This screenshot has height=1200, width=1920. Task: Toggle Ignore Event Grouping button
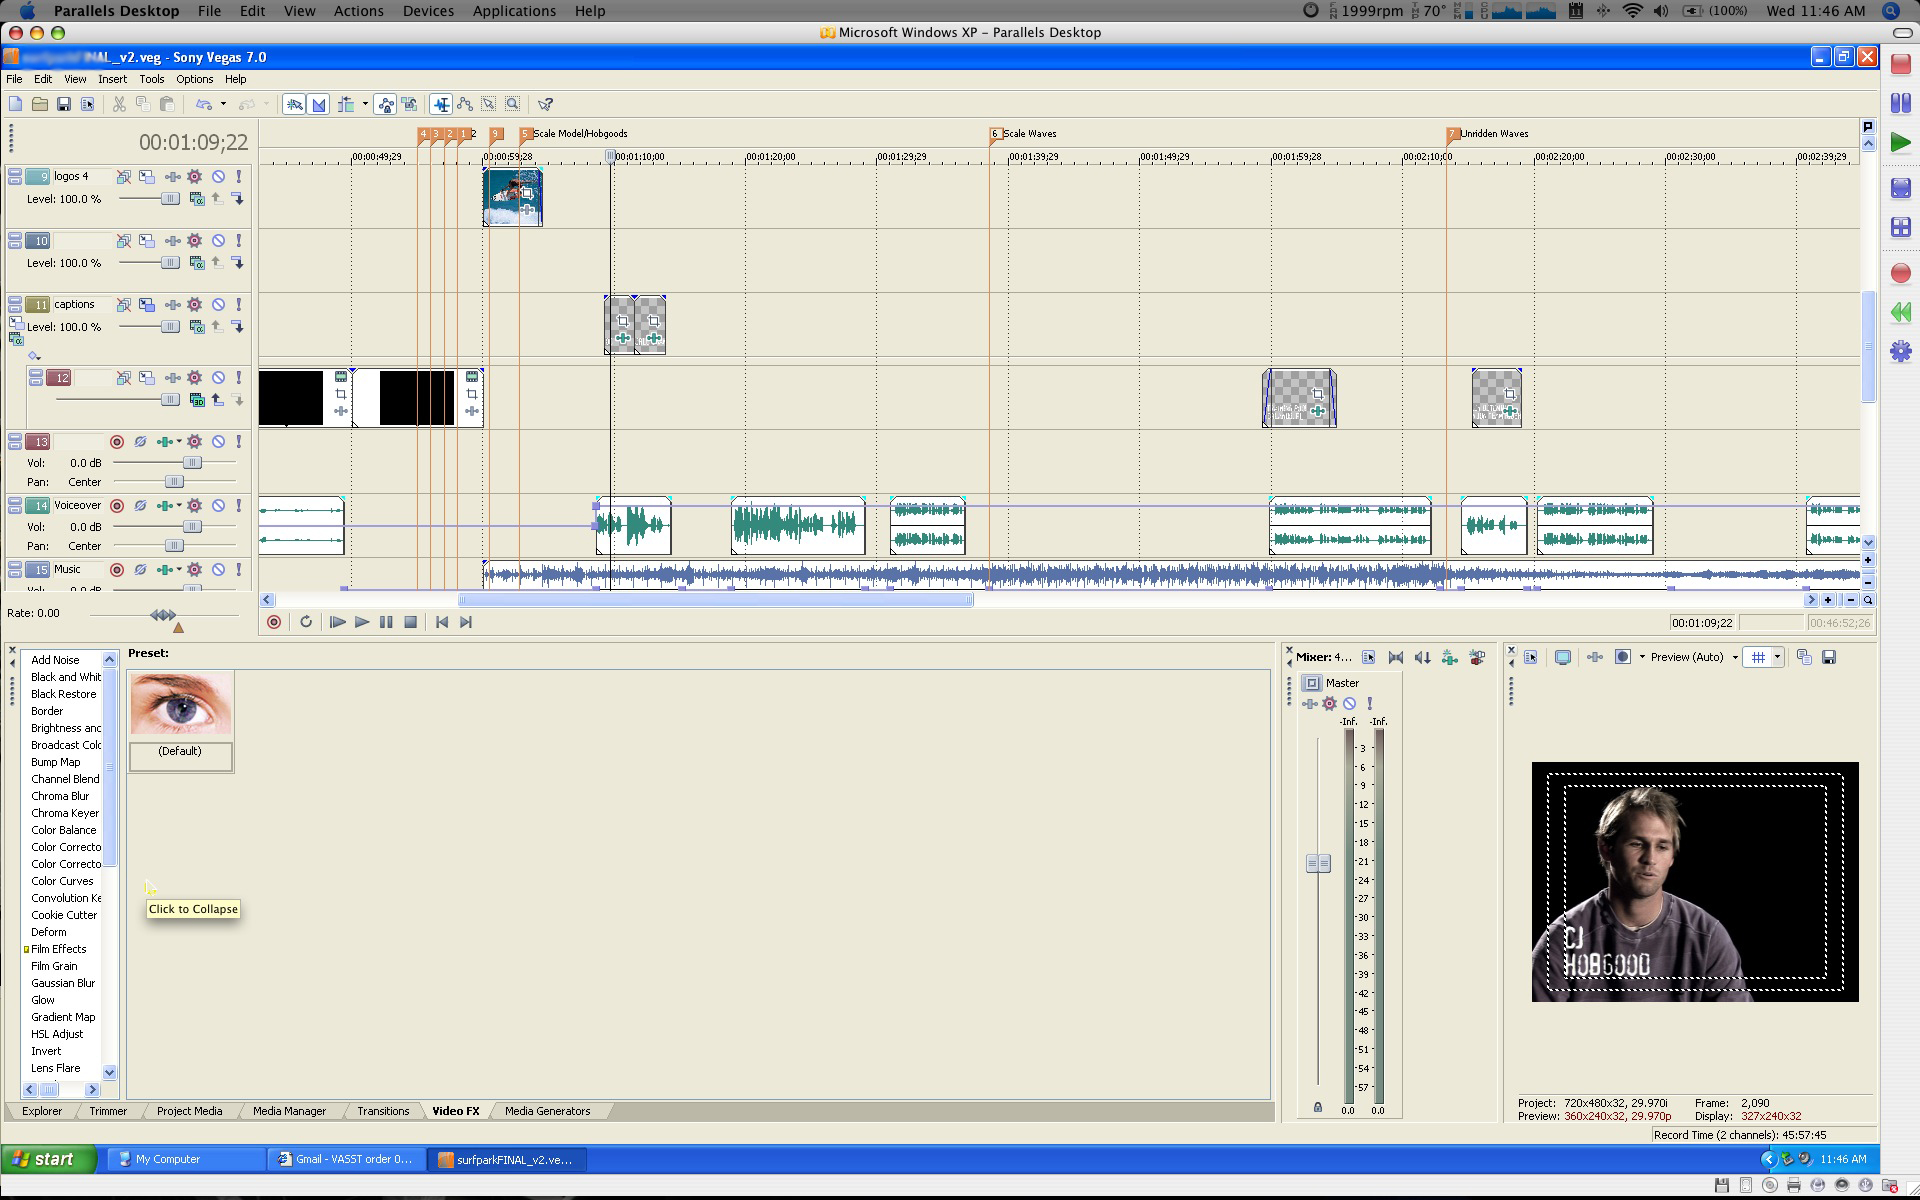tap(409, 104)
